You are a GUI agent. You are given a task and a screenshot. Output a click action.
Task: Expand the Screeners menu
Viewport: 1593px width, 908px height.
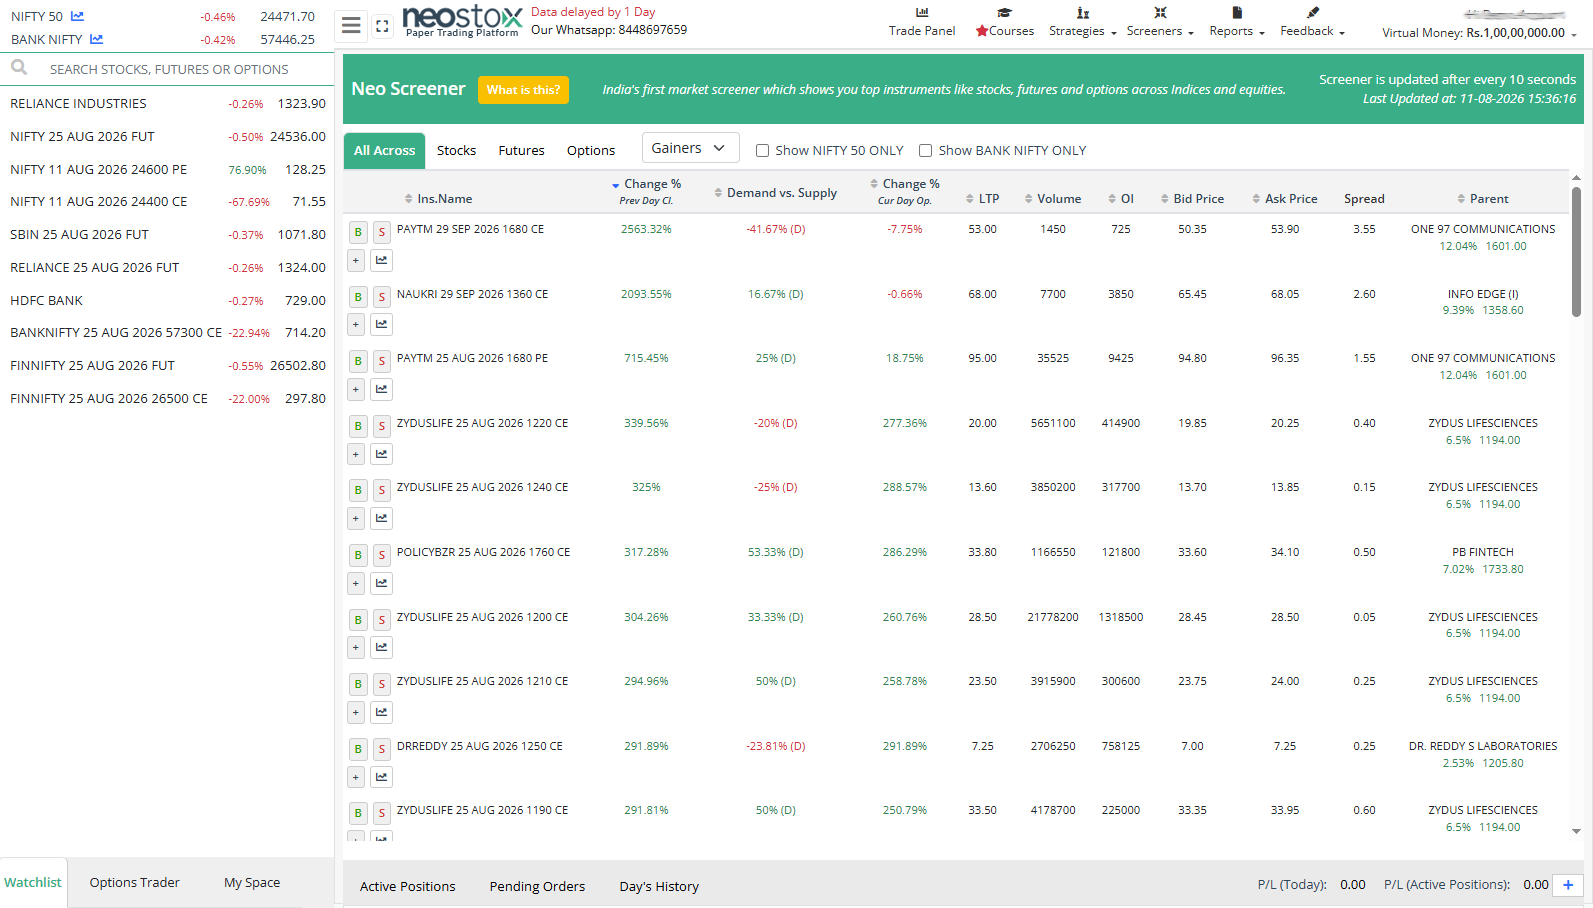tap(1160, 22)
